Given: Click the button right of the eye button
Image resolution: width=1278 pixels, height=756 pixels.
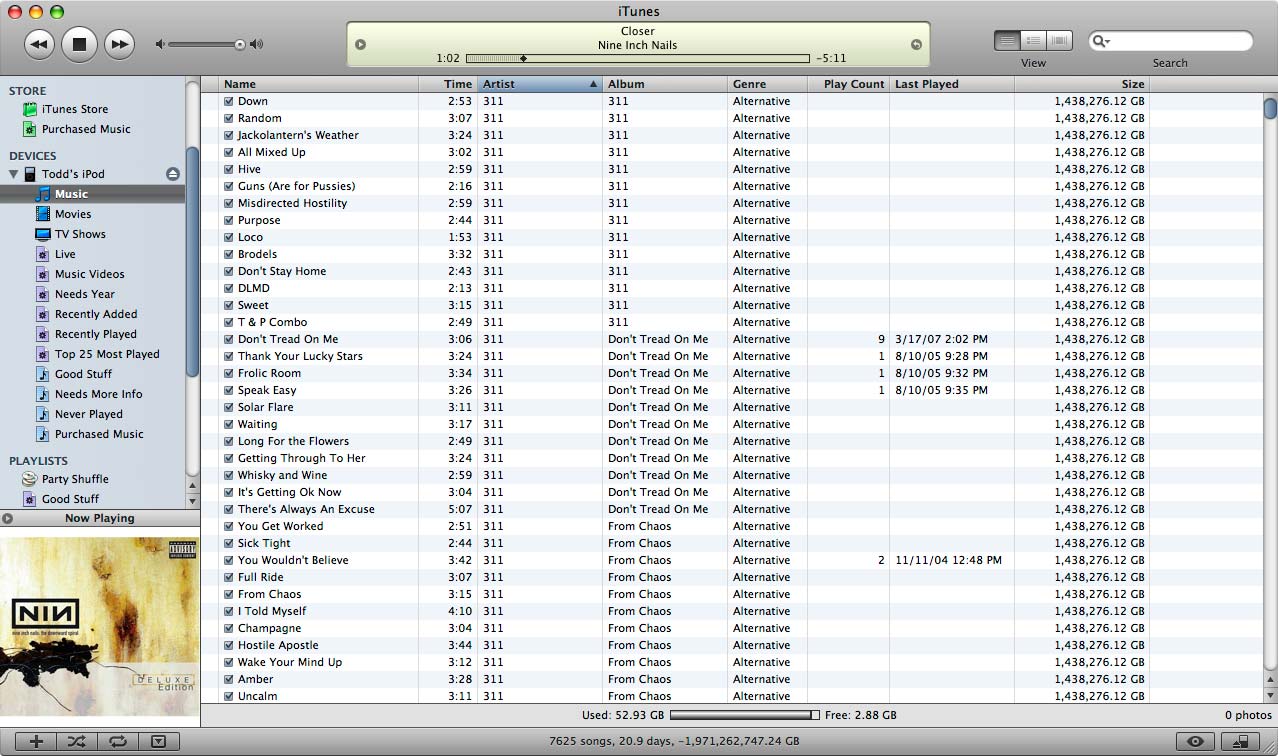Looking at the screenshot, I should pyautogui.click(x=1241, y=741).
